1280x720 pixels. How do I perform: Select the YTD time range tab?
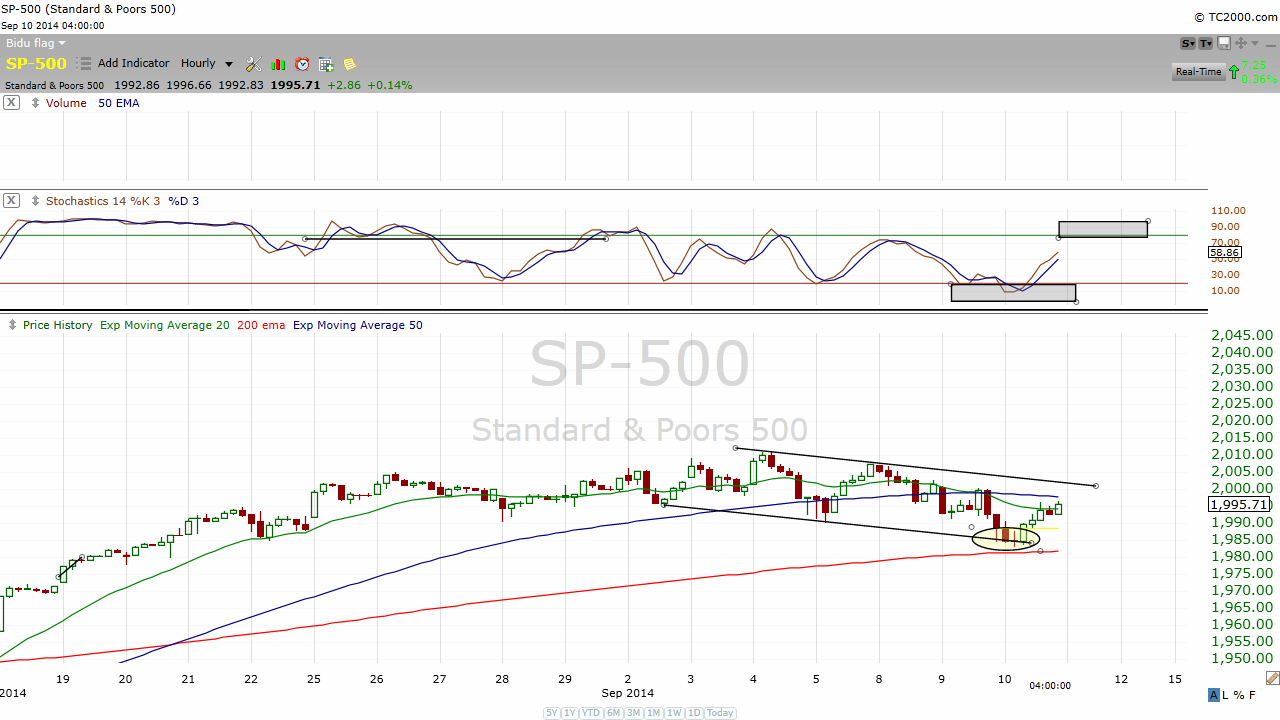(592, 713)
